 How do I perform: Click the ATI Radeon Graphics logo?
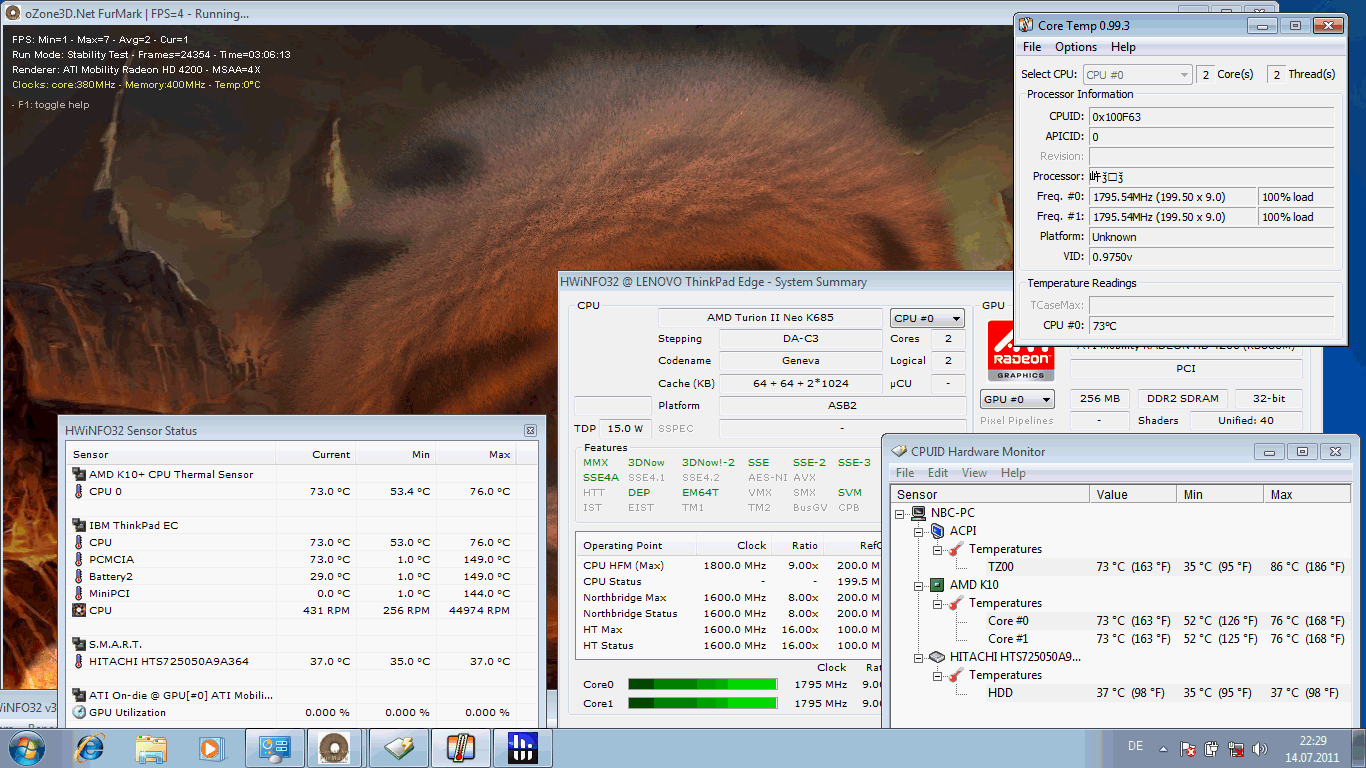point(1020,351)
